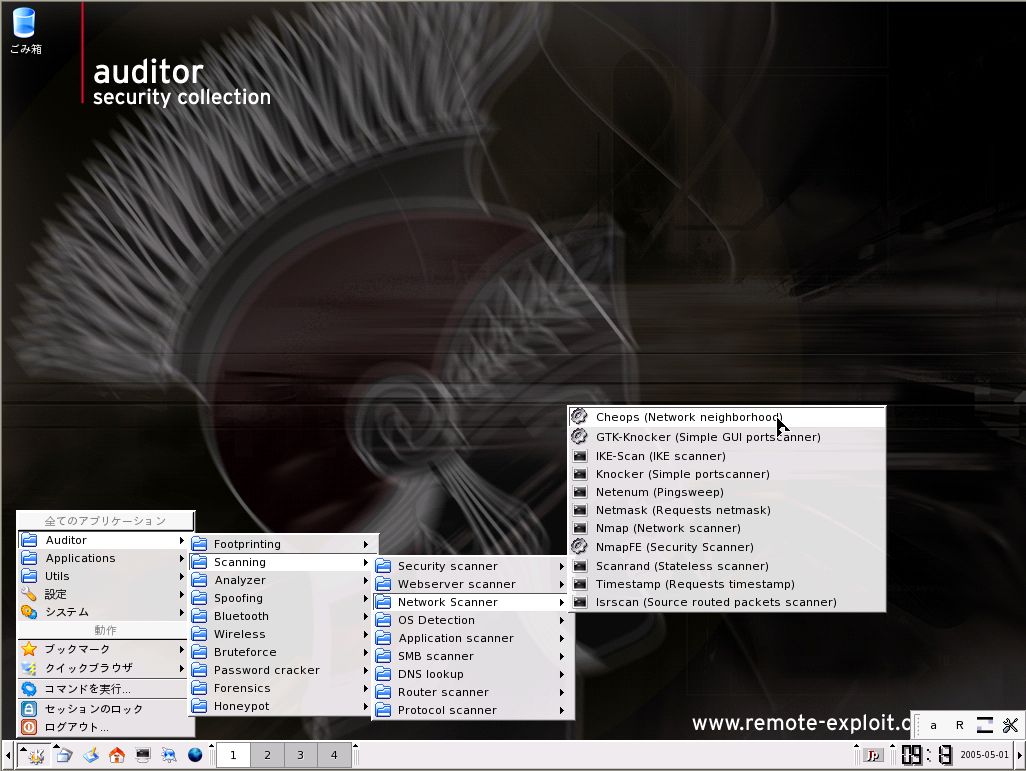Click the show desktop icon with the pencil
The width and height of the screenshot is (1026, 771).
(x=91, y=756)
